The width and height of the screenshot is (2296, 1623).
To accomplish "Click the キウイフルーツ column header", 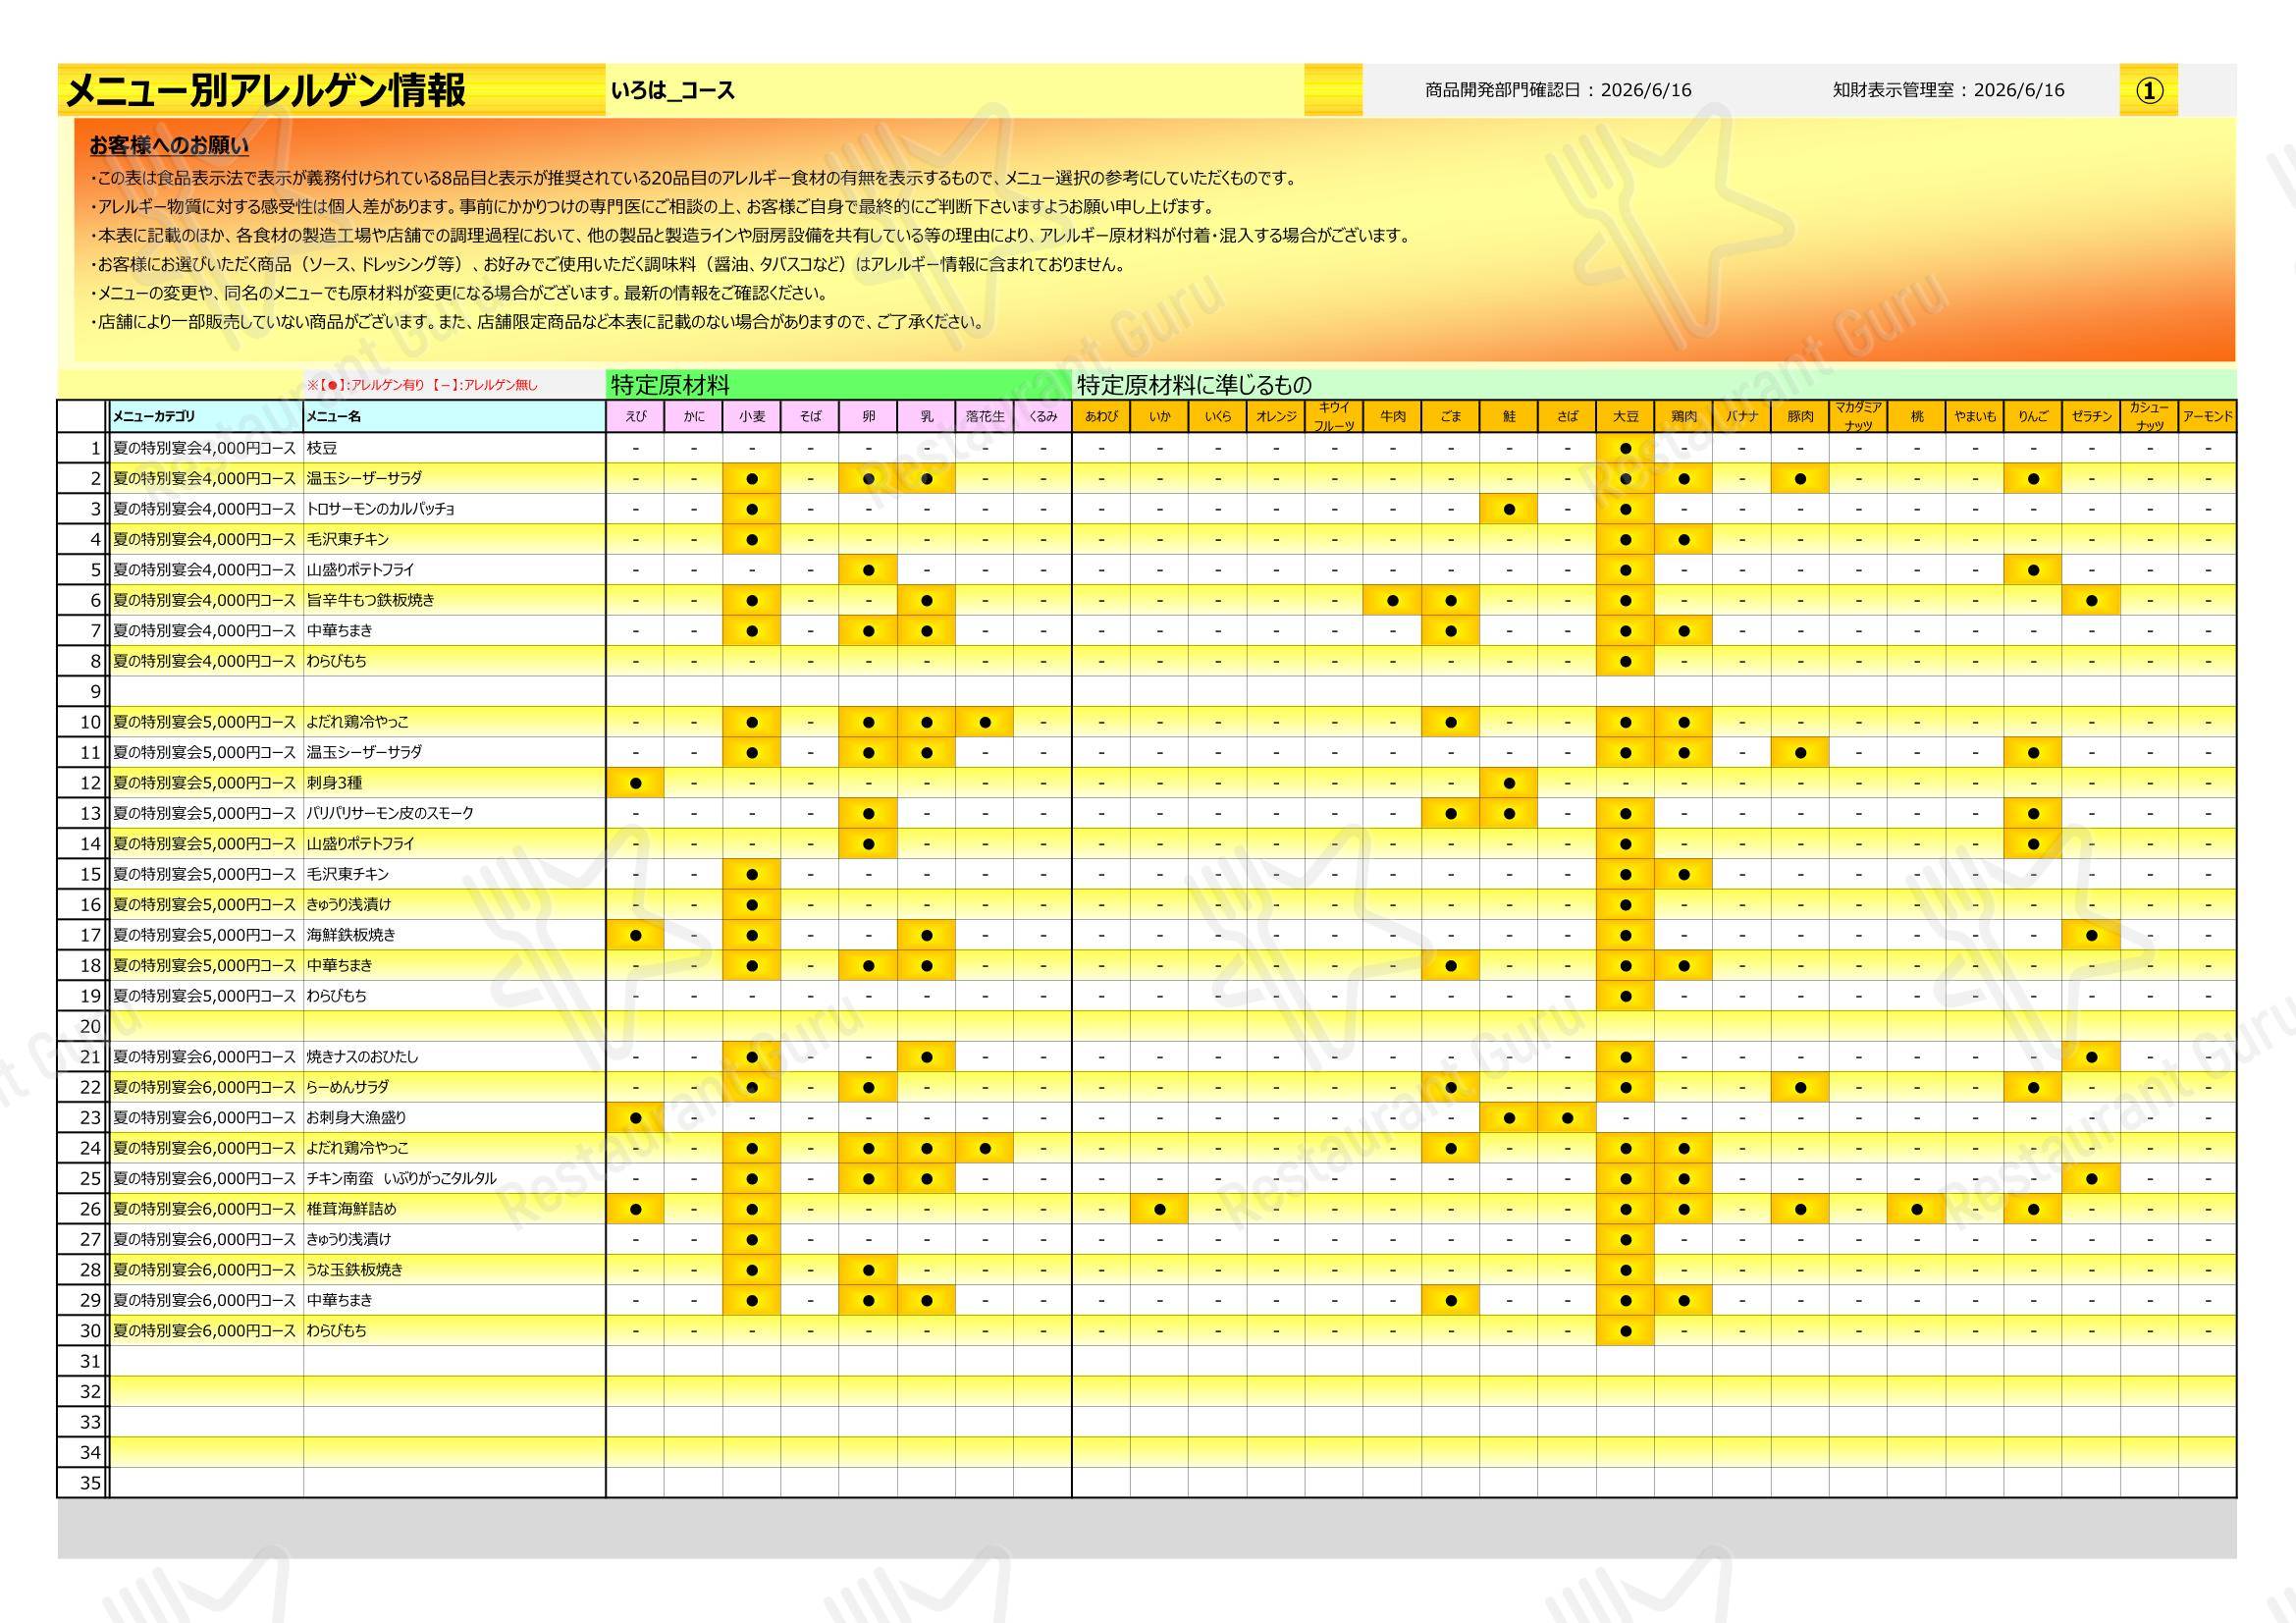I will click(1335, 416).
